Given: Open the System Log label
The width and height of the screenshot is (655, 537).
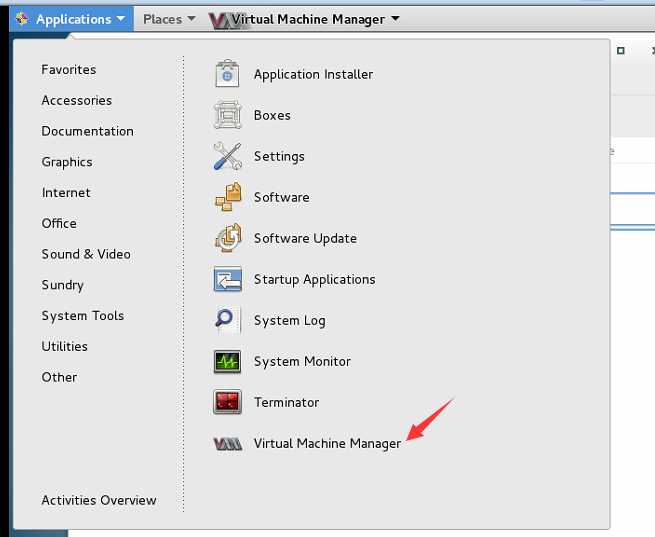Looking at the screenshot, I should (290, 321).
